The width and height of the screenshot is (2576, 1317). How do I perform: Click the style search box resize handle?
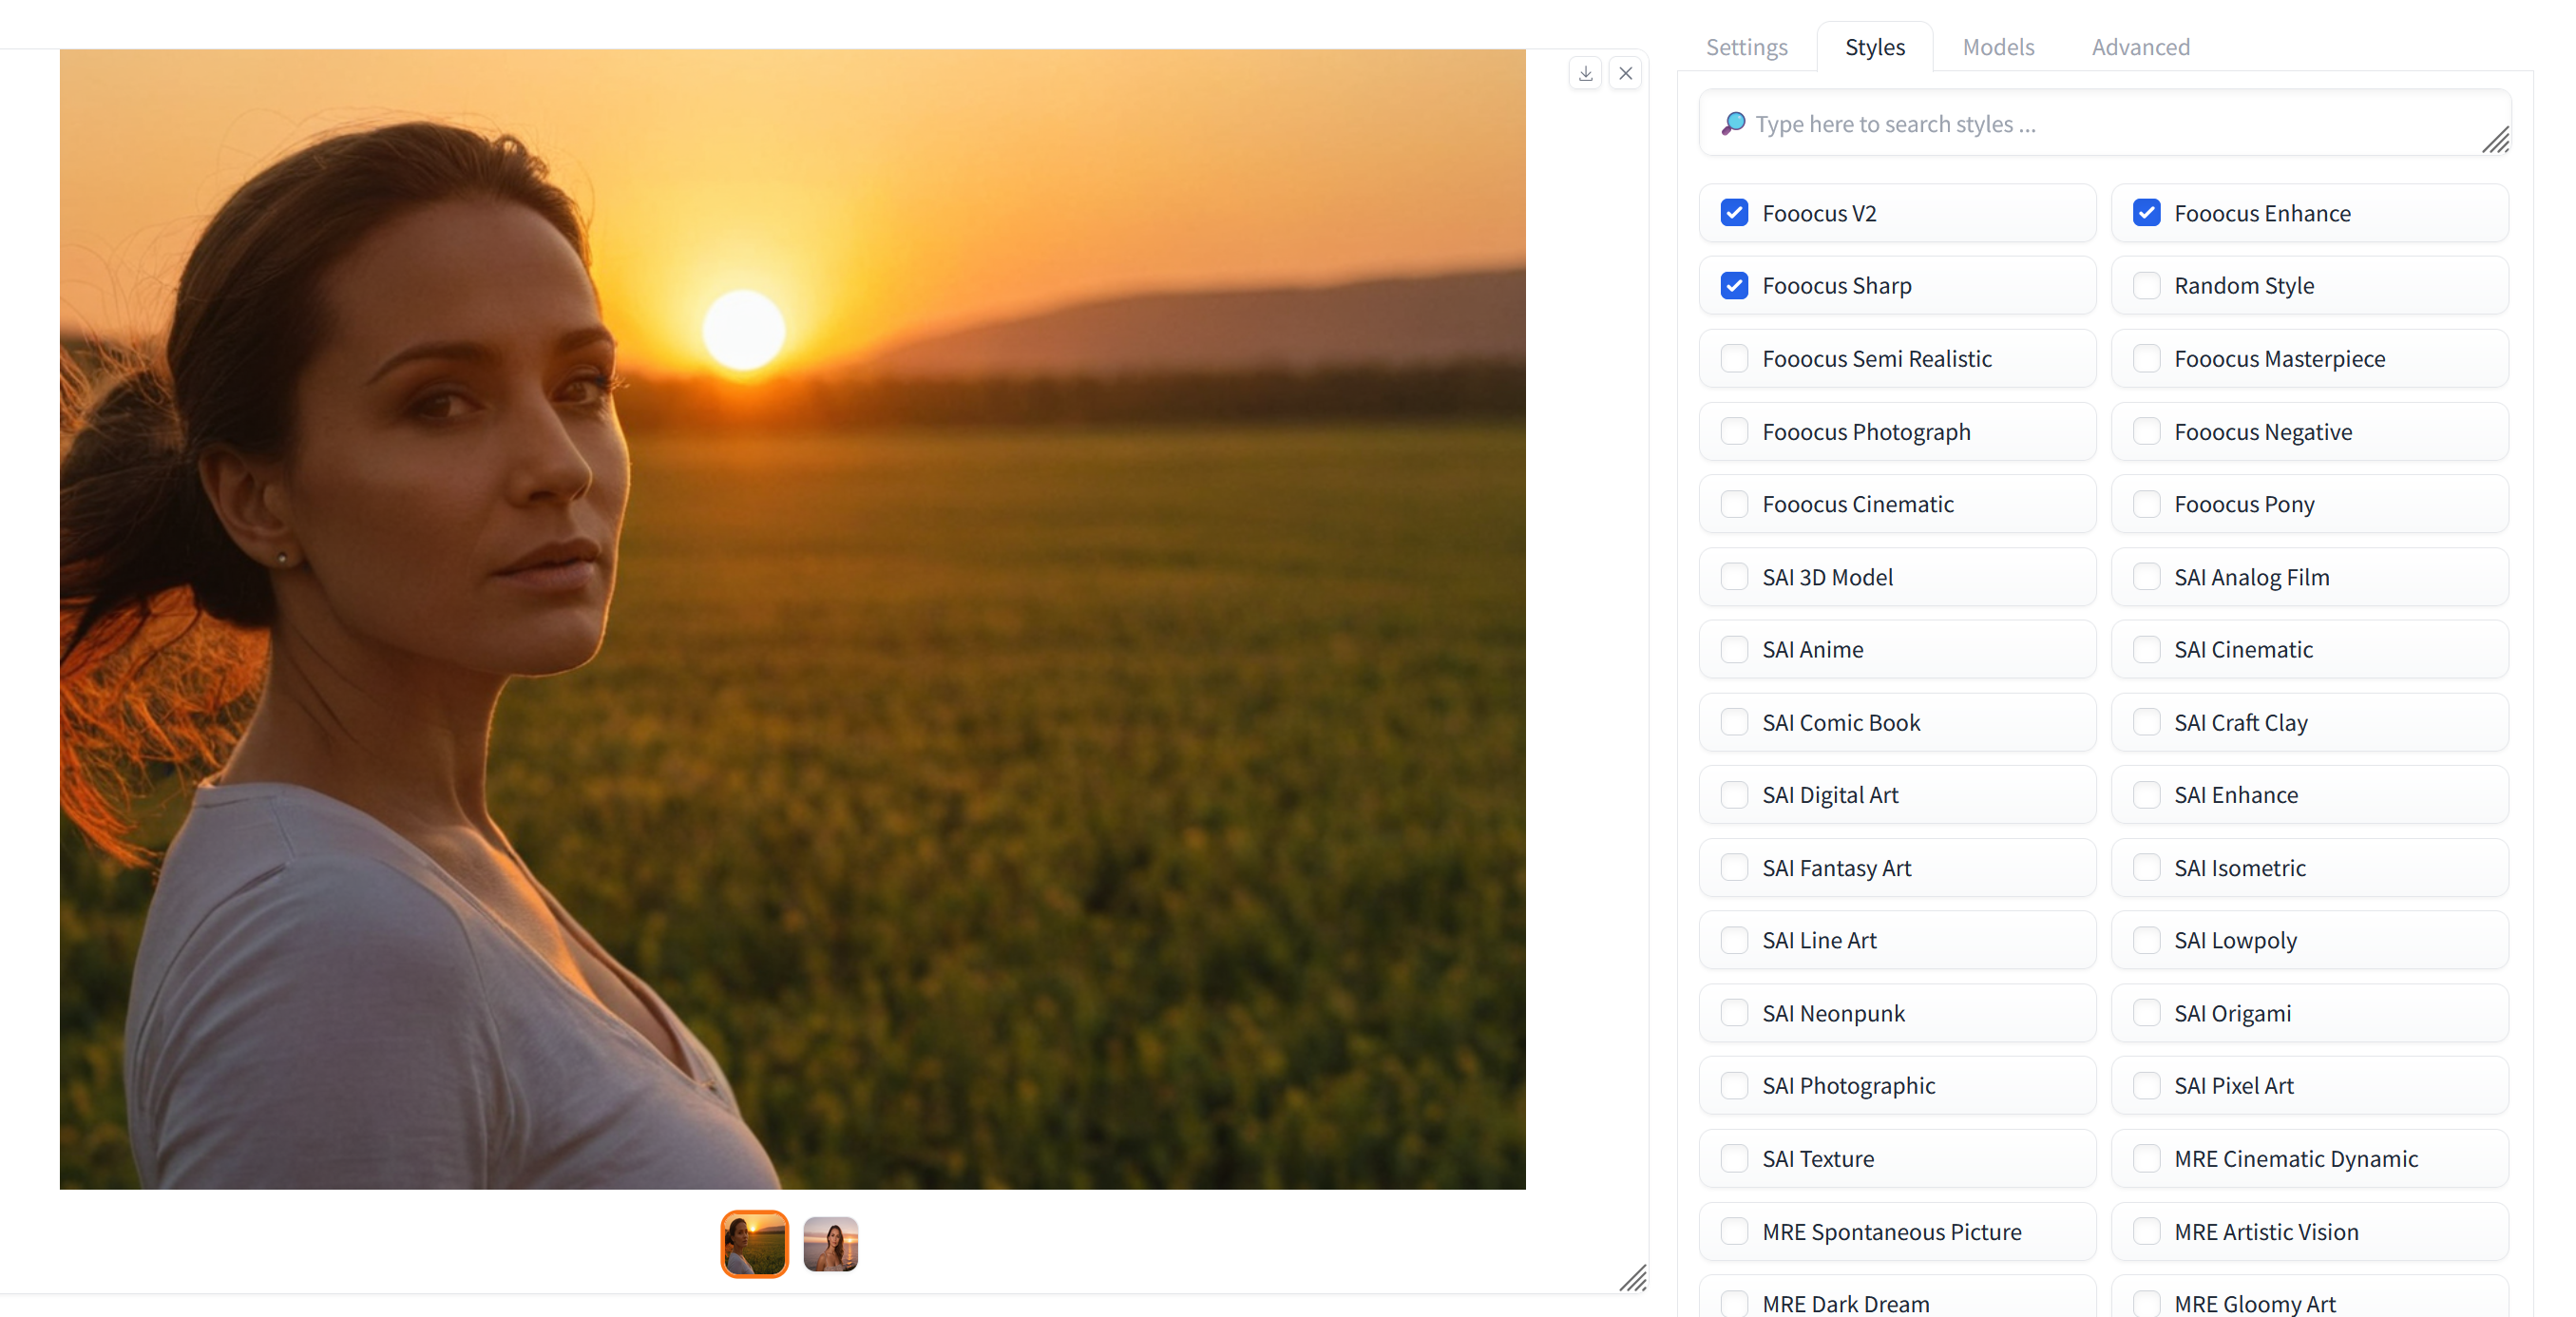tap(2495, 140)
